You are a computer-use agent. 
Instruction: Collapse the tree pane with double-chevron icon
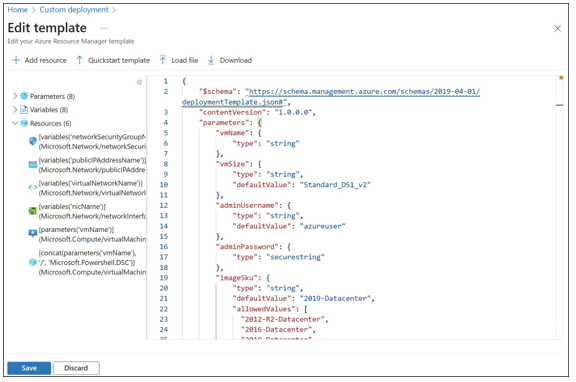click(140, 82)
